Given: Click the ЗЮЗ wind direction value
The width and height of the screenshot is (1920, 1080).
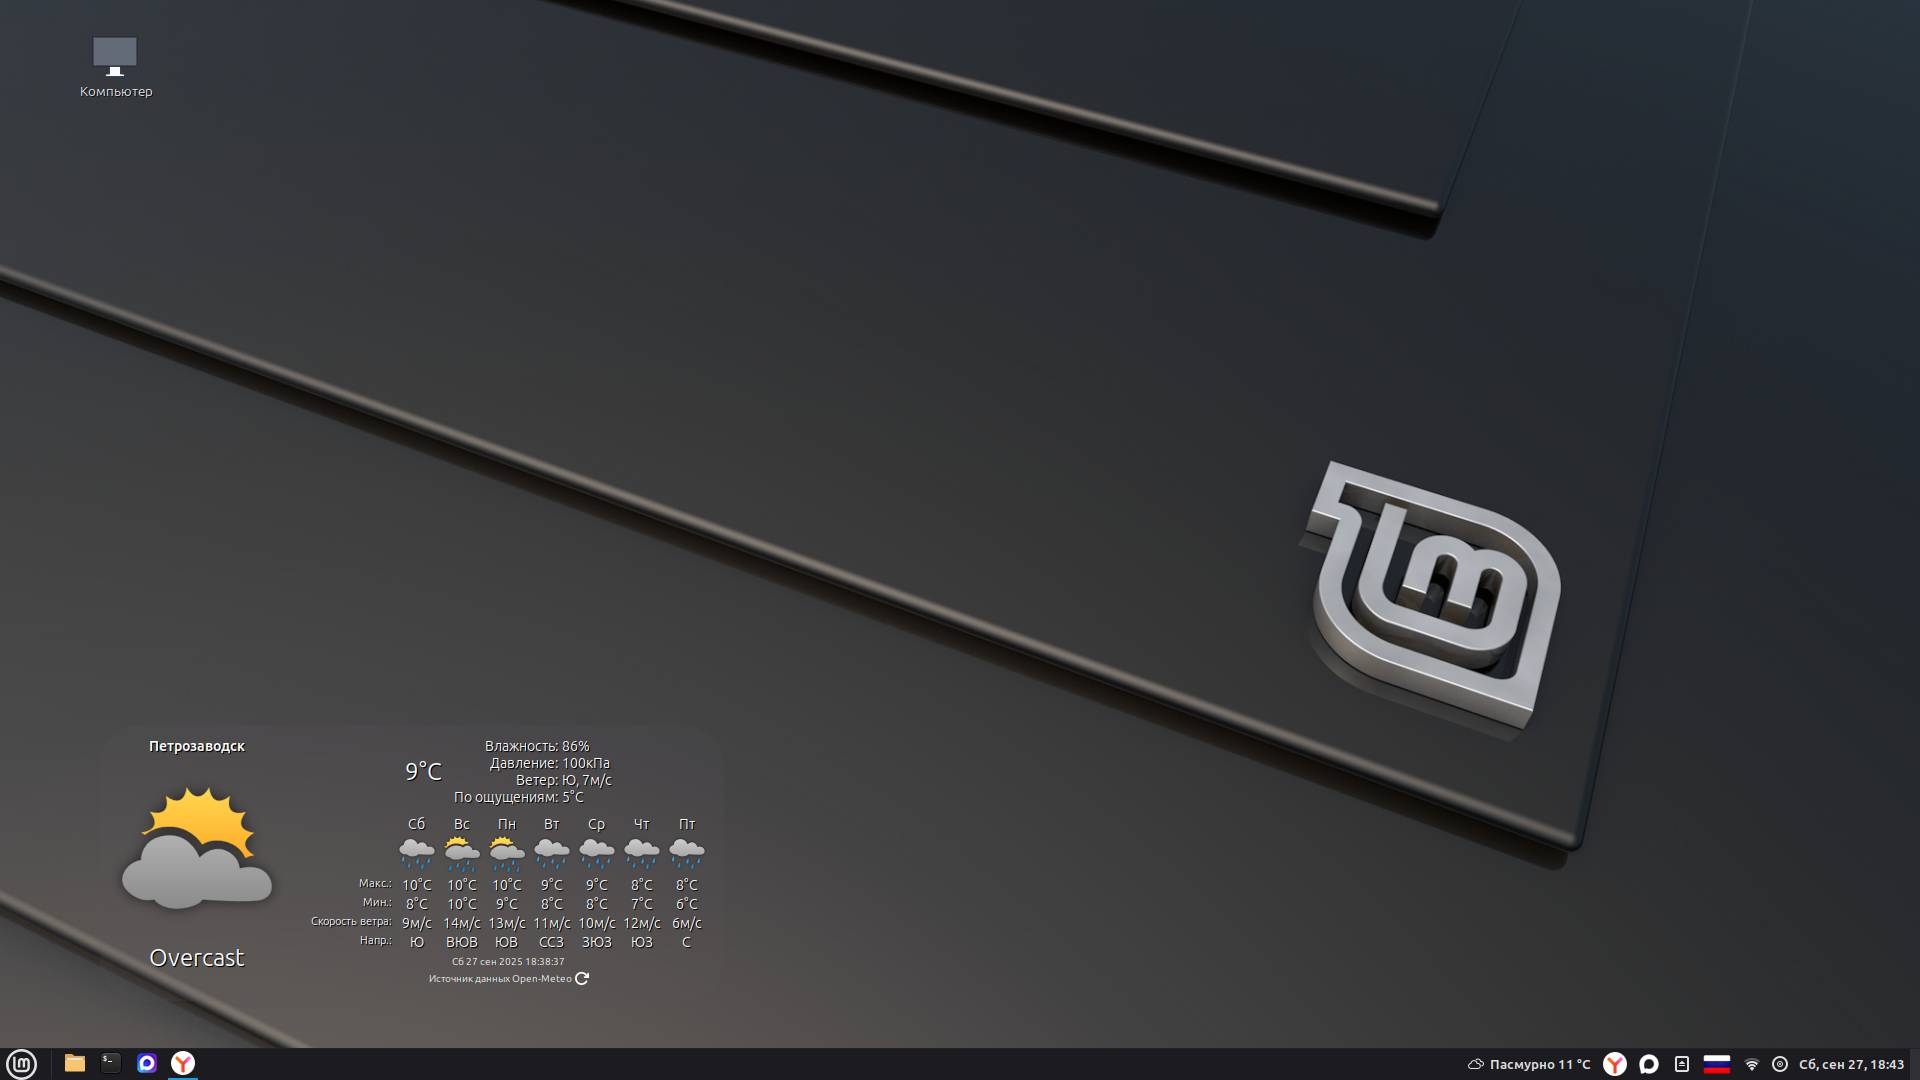Looking at the screenshot, I should pyautogui.click(x=597, y=942).
